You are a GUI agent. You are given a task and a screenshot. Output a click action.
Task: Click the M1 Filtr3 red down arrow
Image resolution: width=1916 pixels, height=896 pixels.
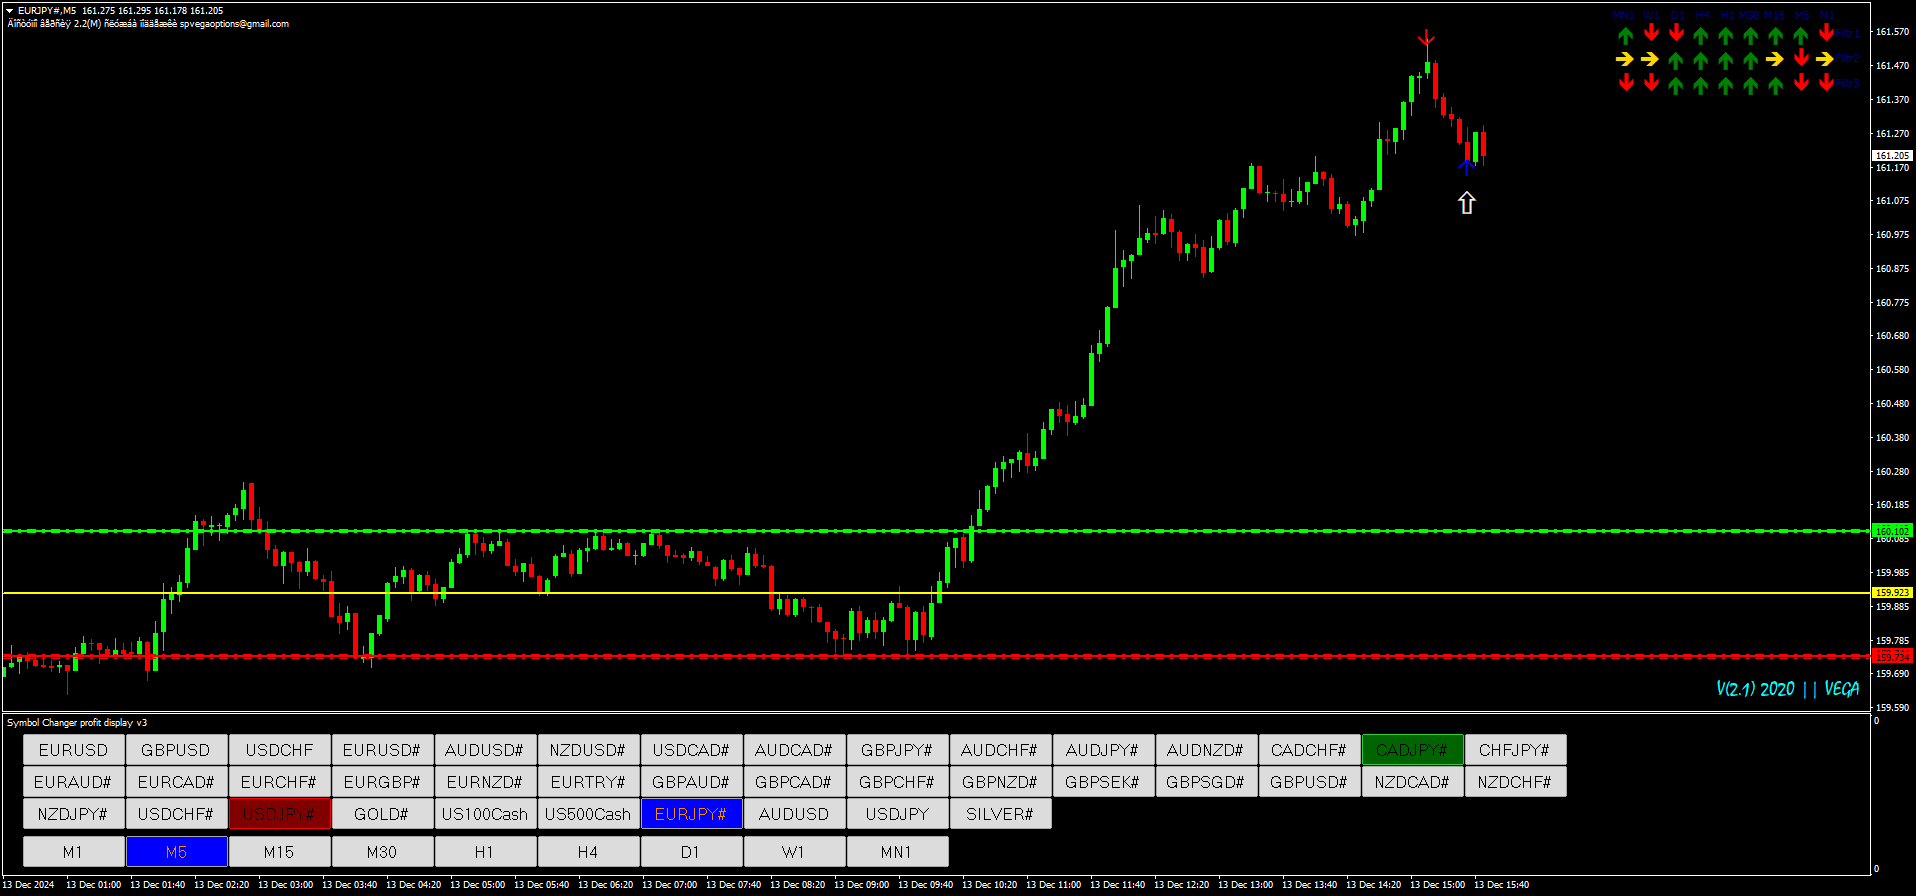pyautogui.click(x=1826, y=84)
